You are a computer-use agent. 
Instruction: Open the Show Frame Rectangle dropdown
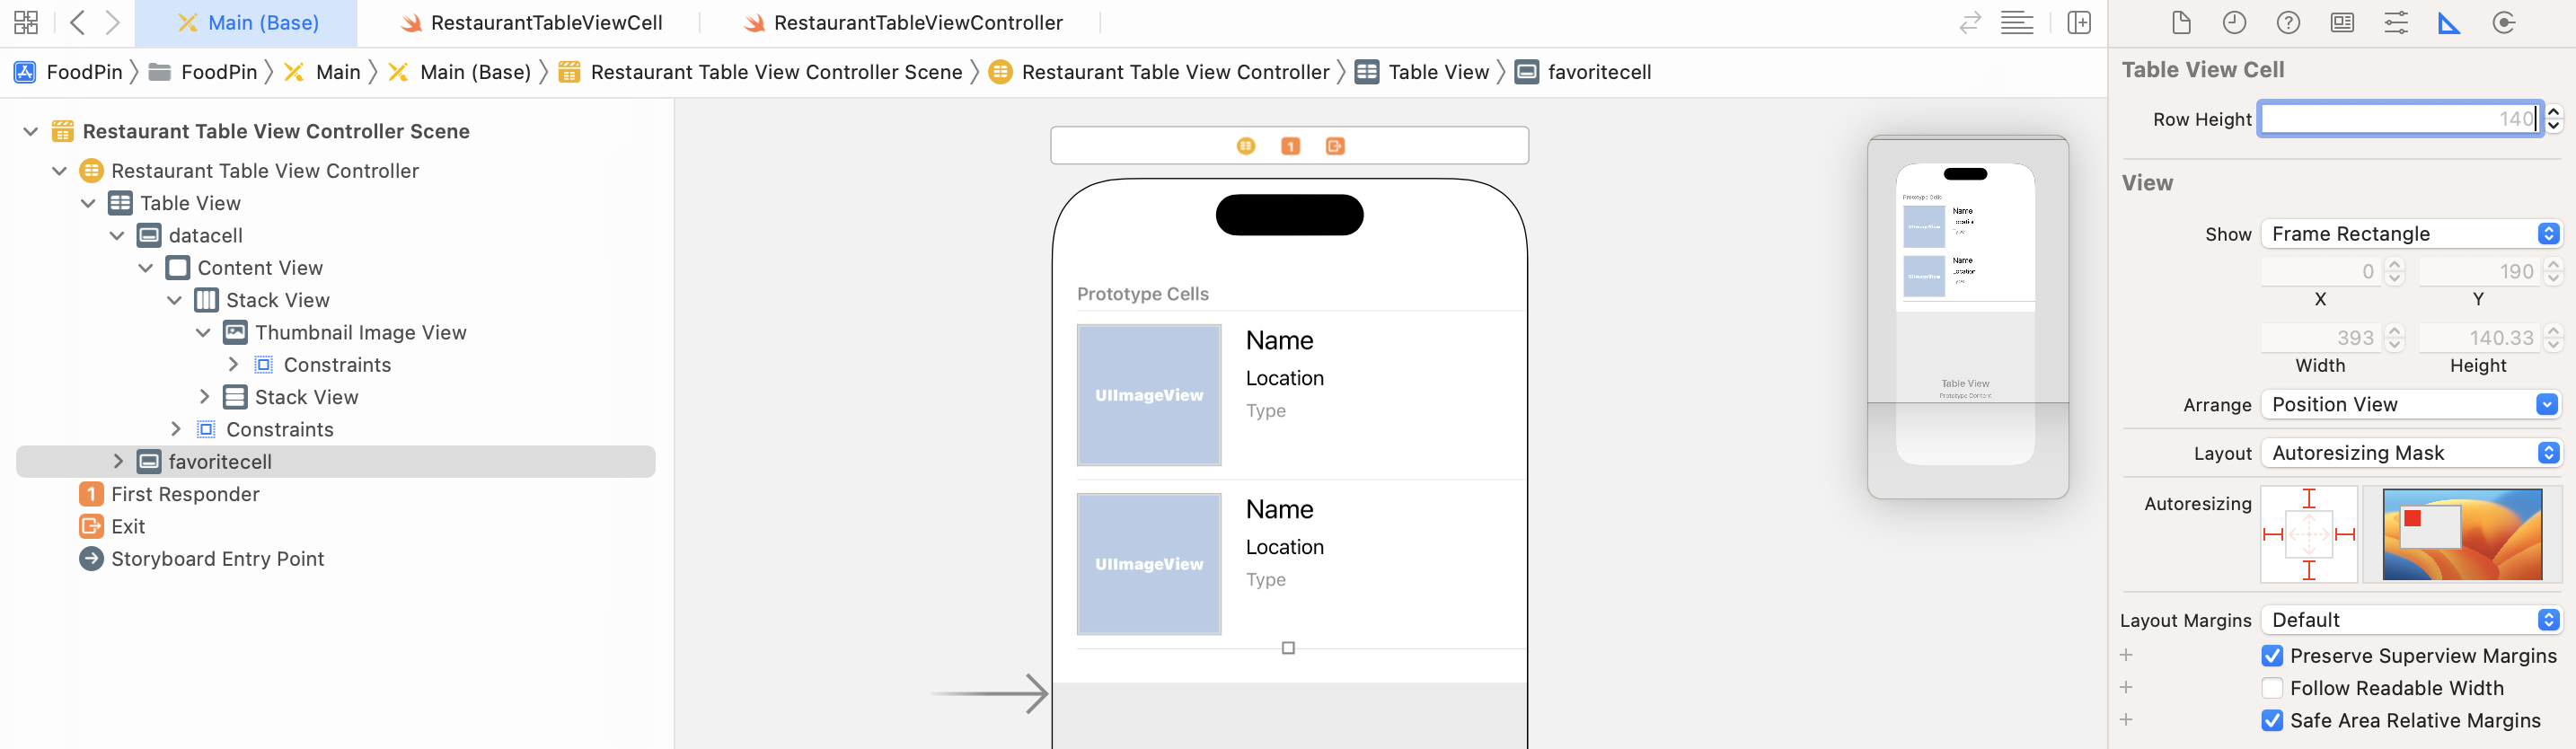pyautogui.click(x=2410, y=234)
